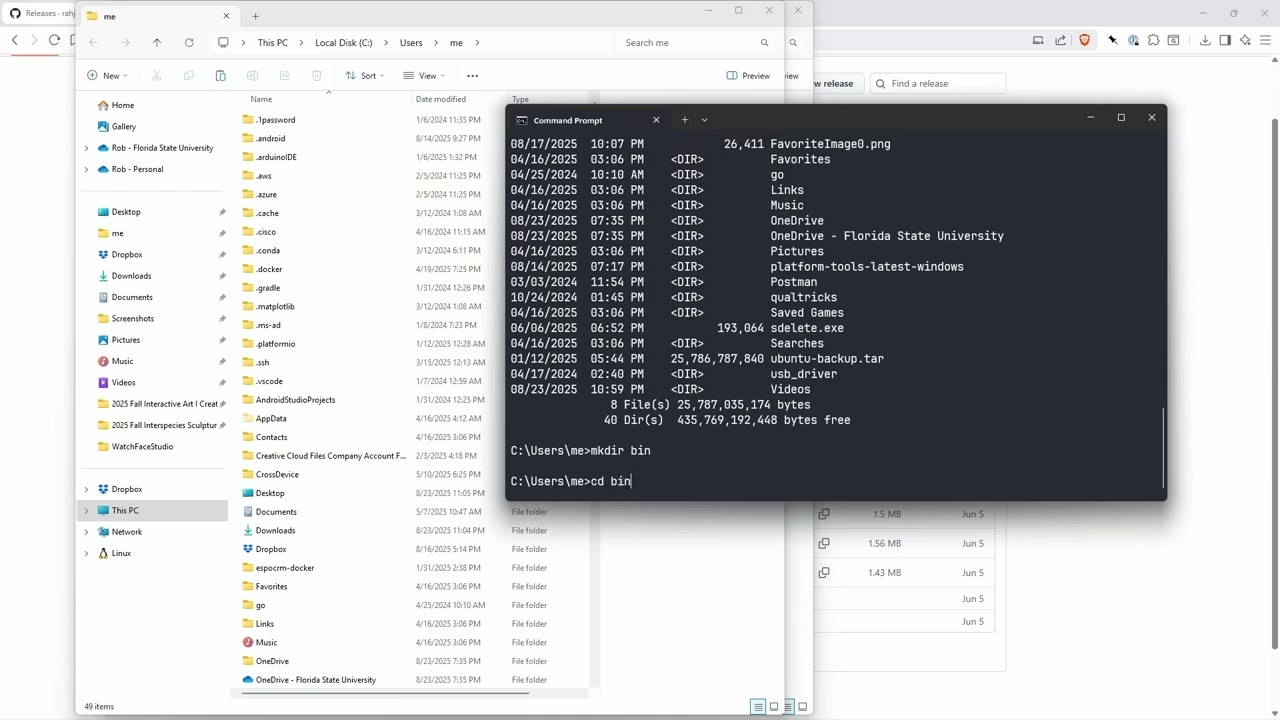Add a new File Explorer tab
Image resolution: width=1280 pixels, height=720 pixels.
pyautogui.click(x=255, y=16)
